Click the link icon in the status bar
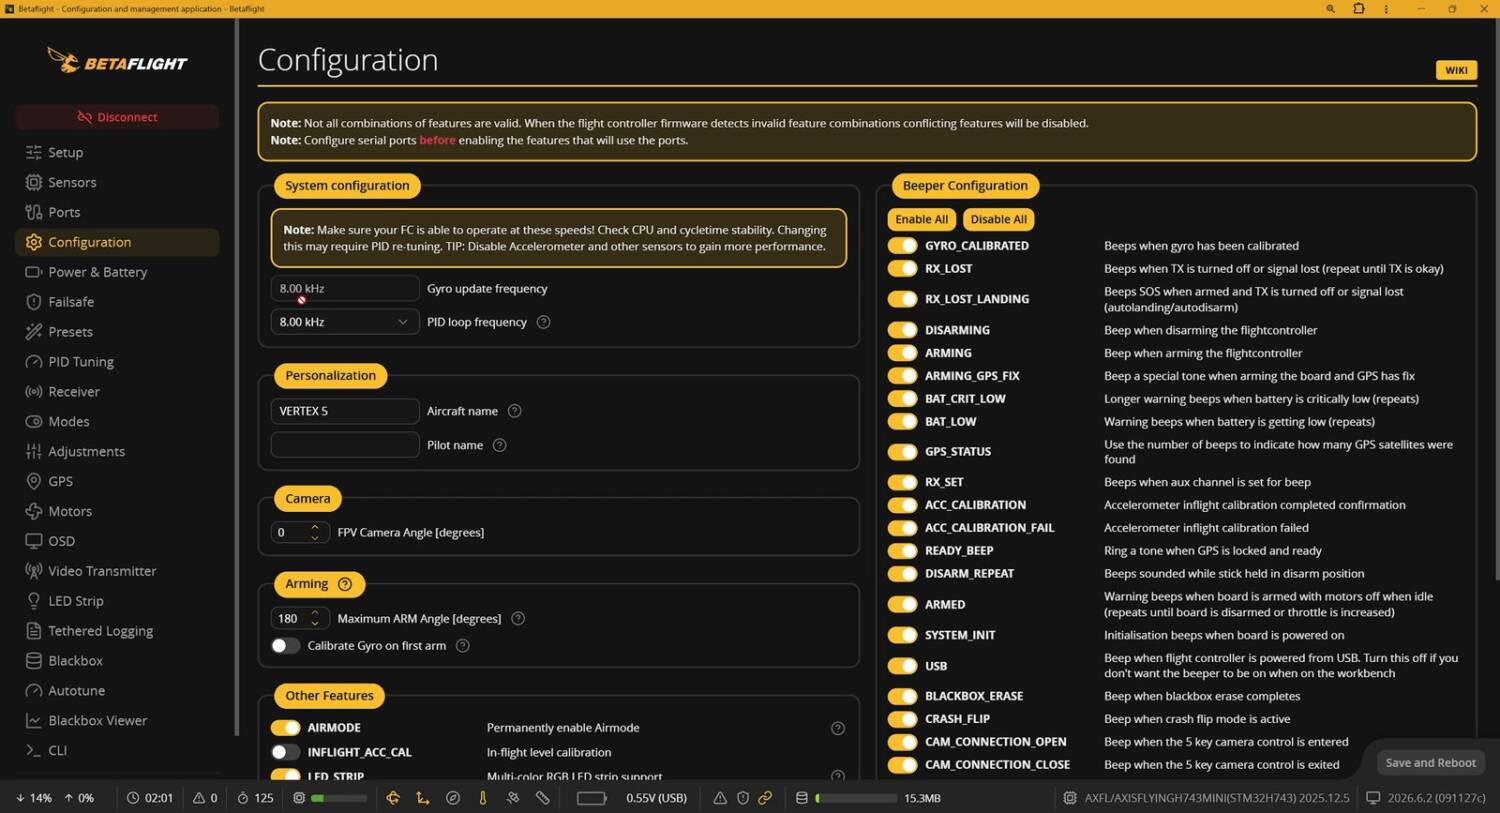This screenshot has height=813, width=1500. pyautogui.click(x=765, y=798)
